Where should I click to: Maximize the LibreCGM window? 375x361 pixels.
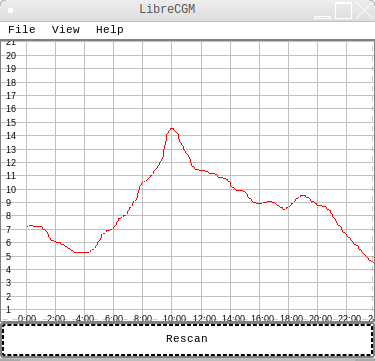pyautogui.click(x=343, y=11)
